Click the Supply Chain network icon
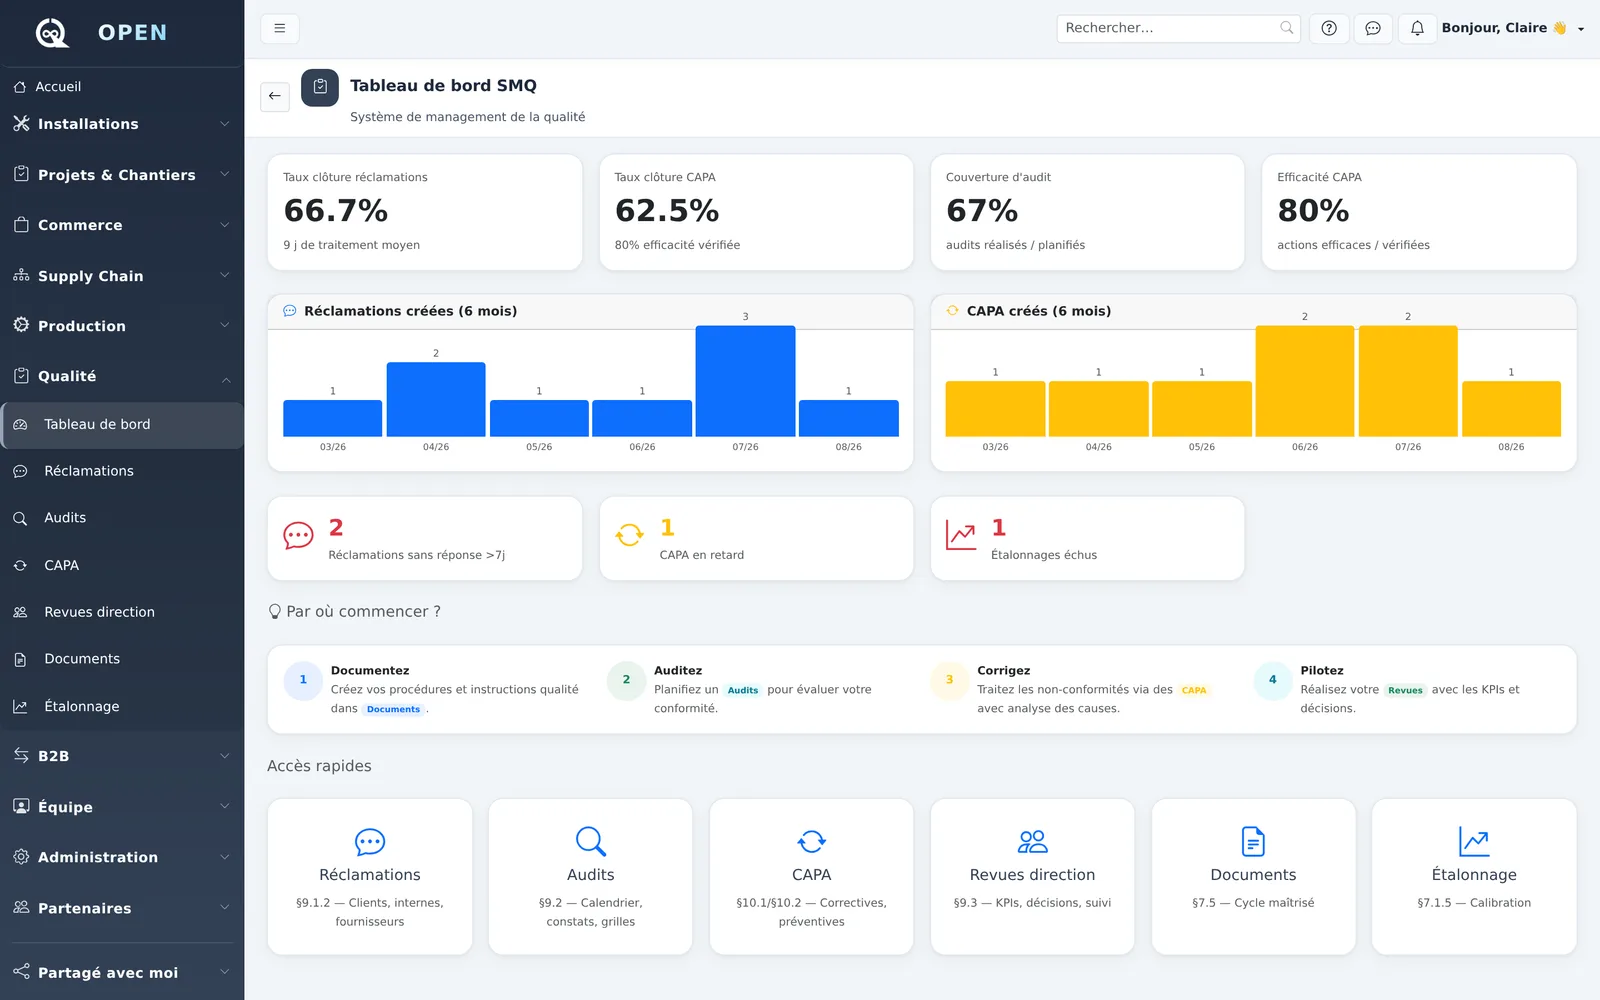This screenshot has height=1000, width=1600. pyautogui.click(x=21, y=275)
